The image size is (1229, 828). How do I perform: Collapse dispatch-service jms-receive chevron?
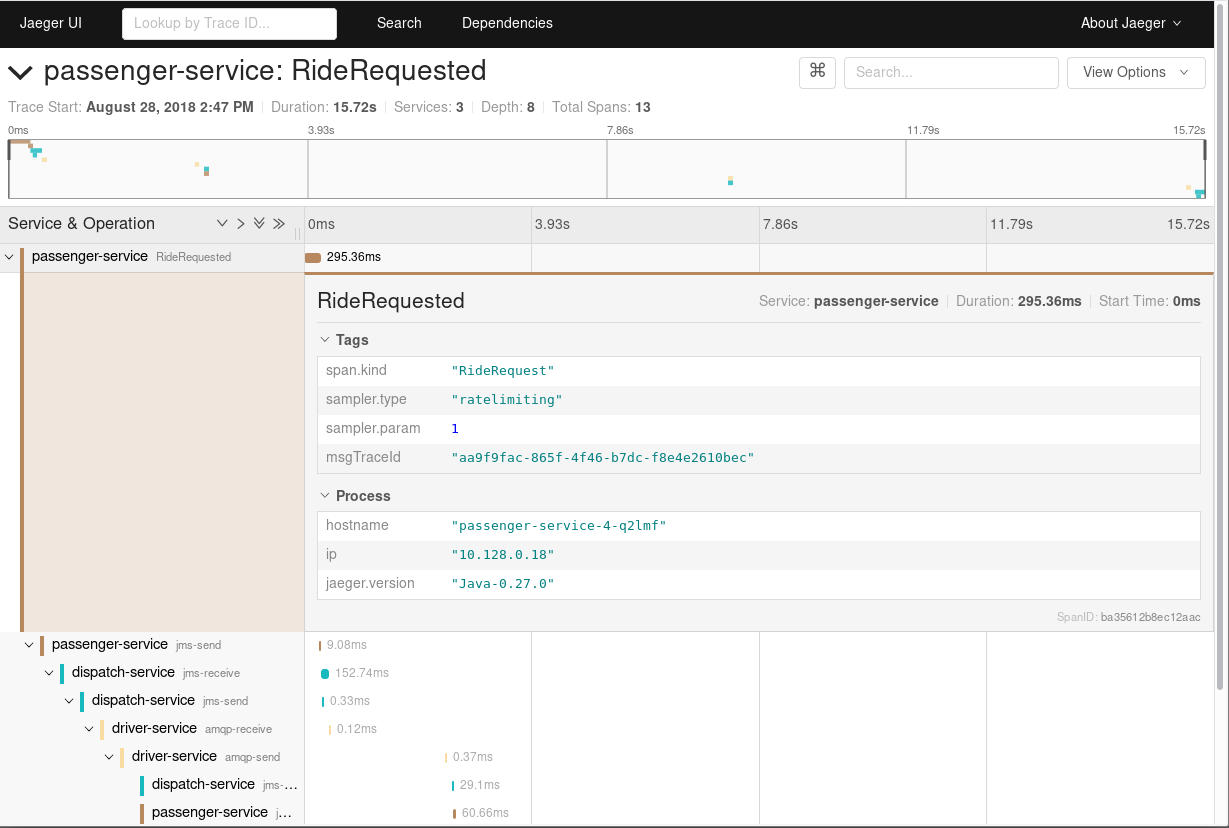pos(49,673)
